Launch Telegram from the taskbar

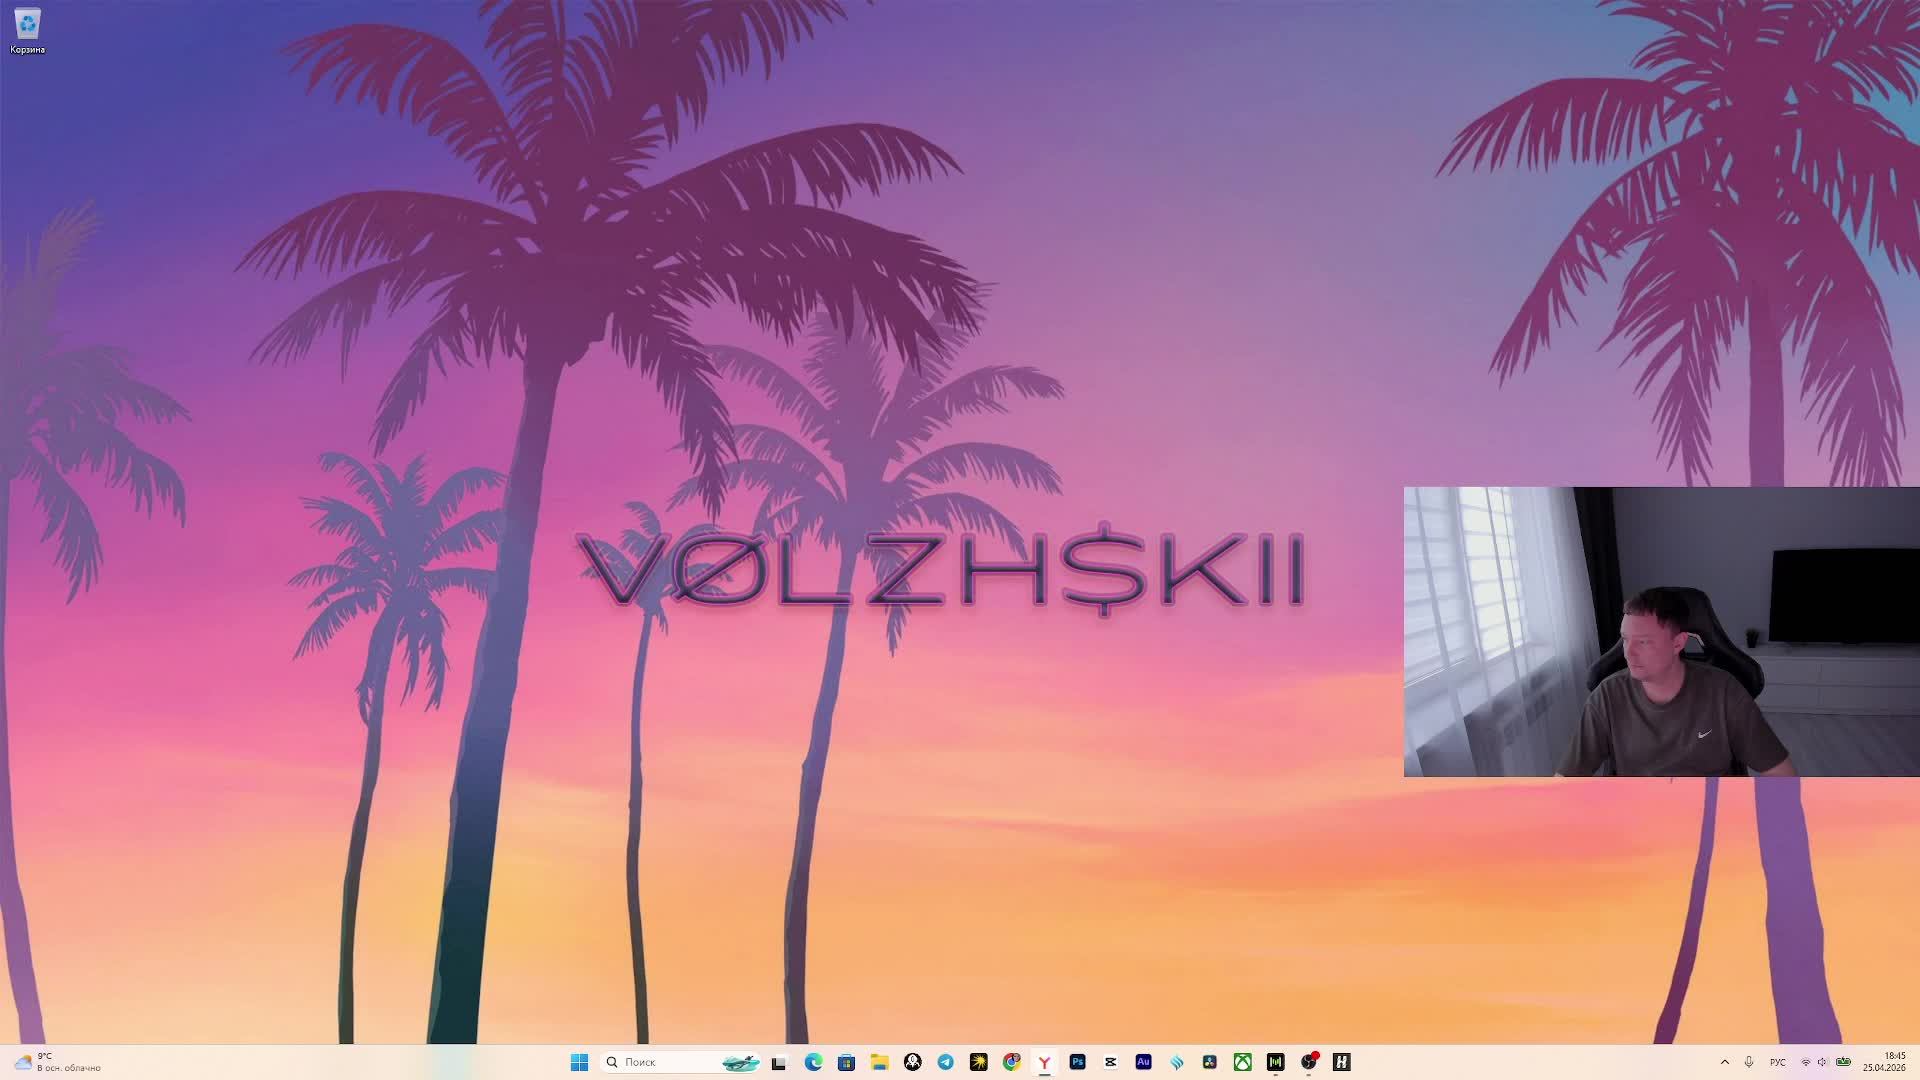945,1062
